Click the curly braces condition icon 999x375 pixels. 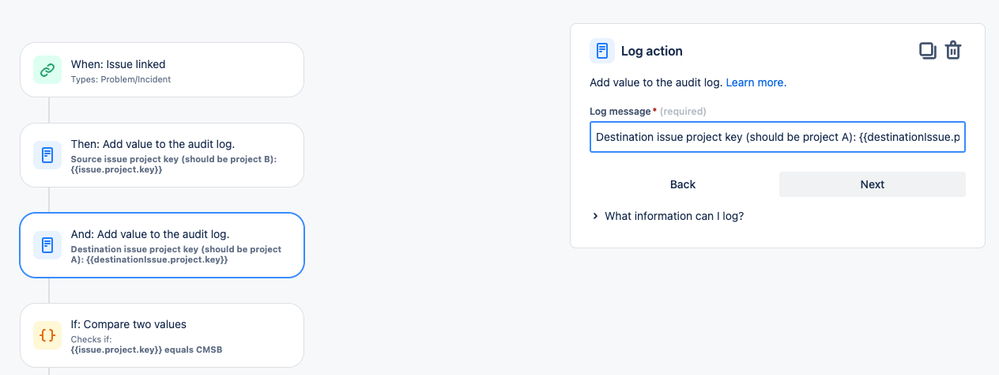pyautogui.click(x=47, y=335)
